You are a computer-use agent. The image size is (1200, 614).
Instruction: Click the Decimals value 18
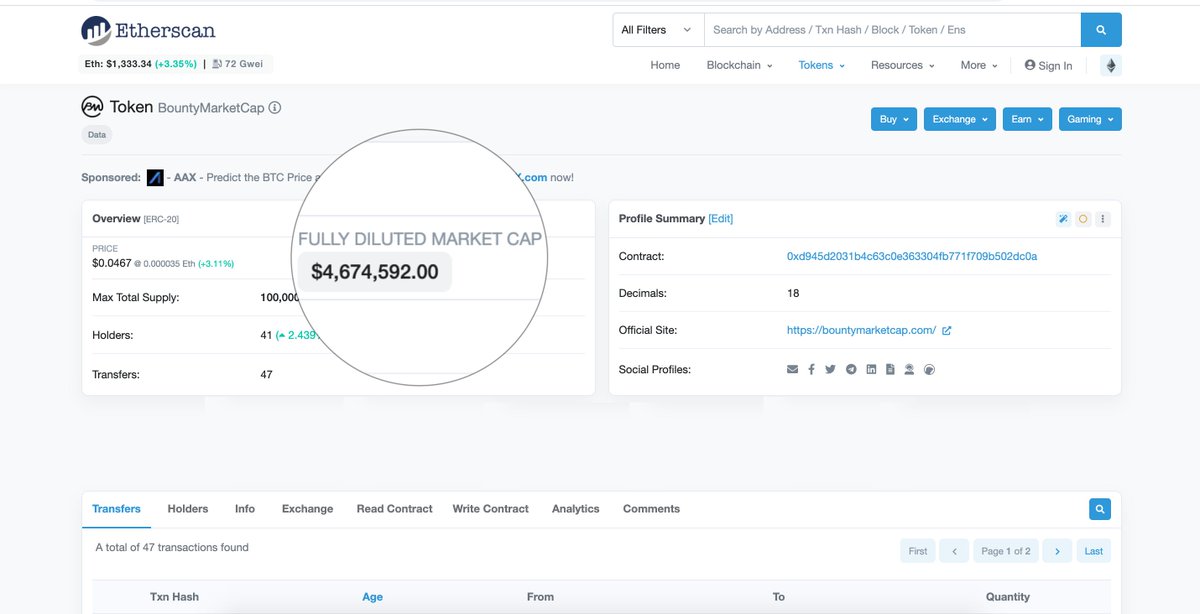pyautogui.click(x=793, y=294)
